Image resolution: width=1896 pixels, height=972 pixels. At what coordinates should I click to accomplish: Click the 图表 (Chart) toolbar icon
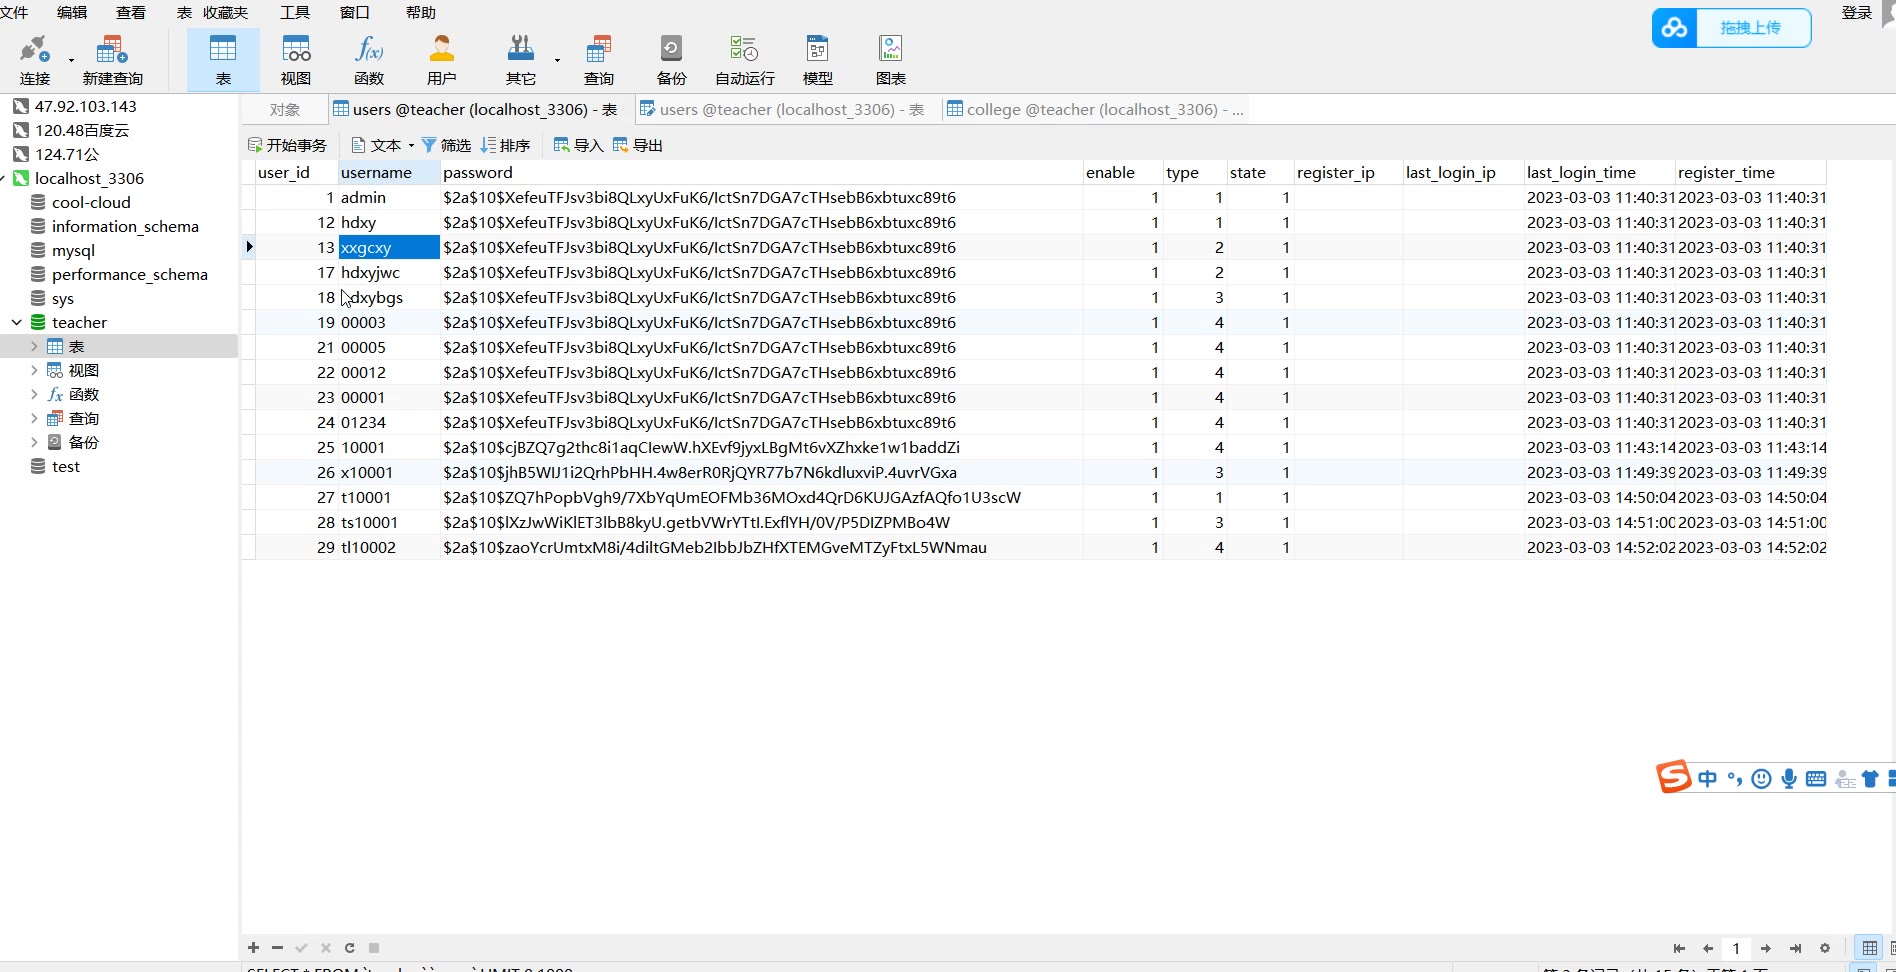coord(890,60)
